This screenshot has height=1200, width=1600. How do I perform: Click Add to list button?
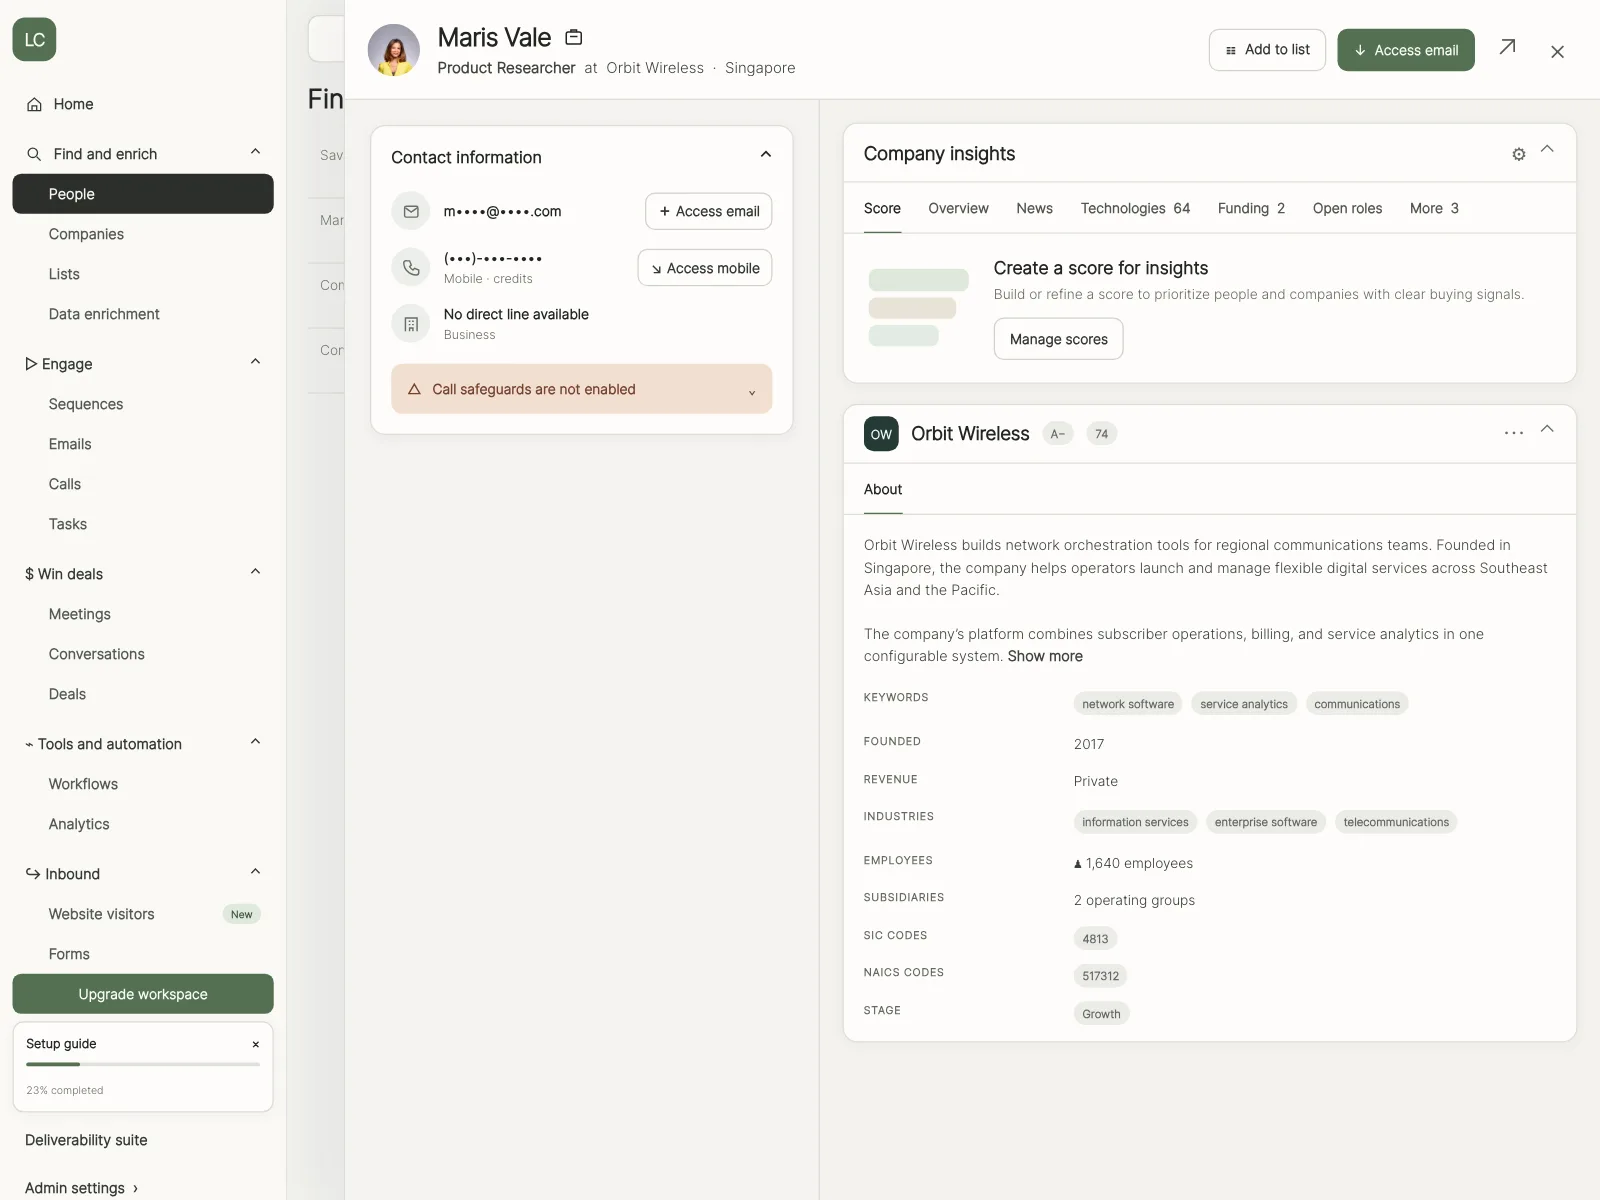(1267, 50)
